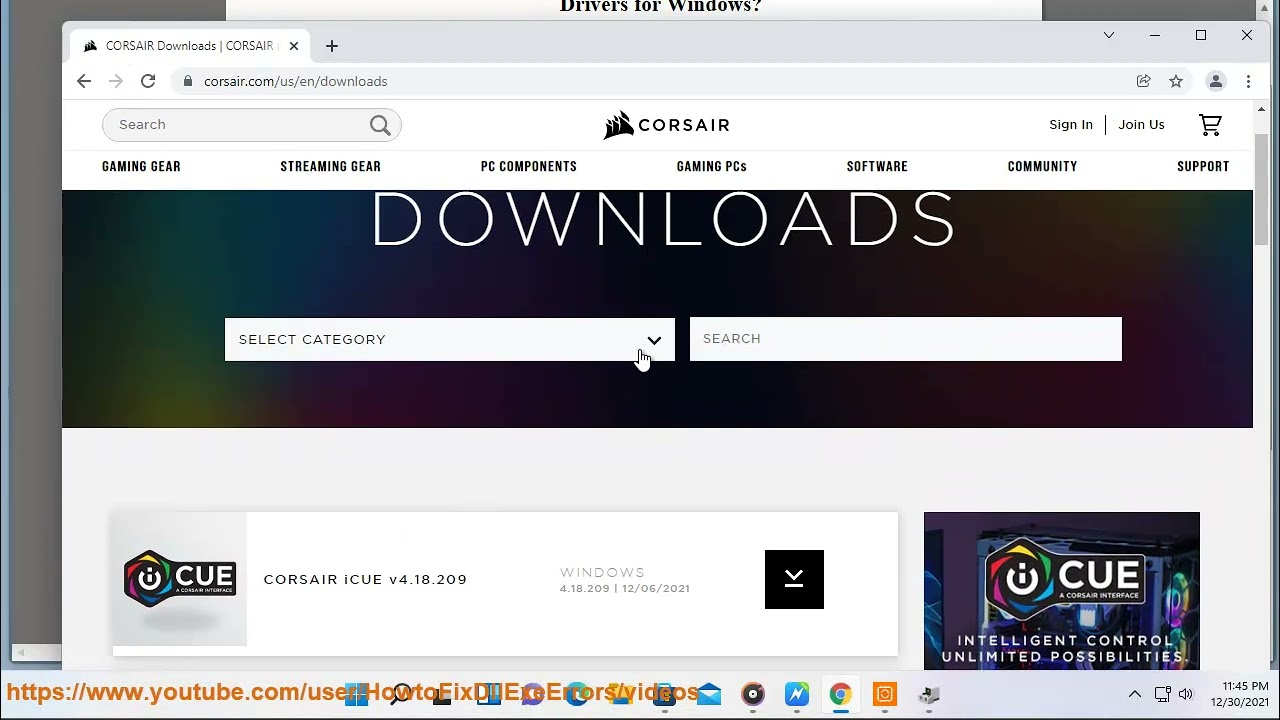Open Gaming PCs menu
Viewport: 1280px width, 720px height.
(x=712, y=166)
